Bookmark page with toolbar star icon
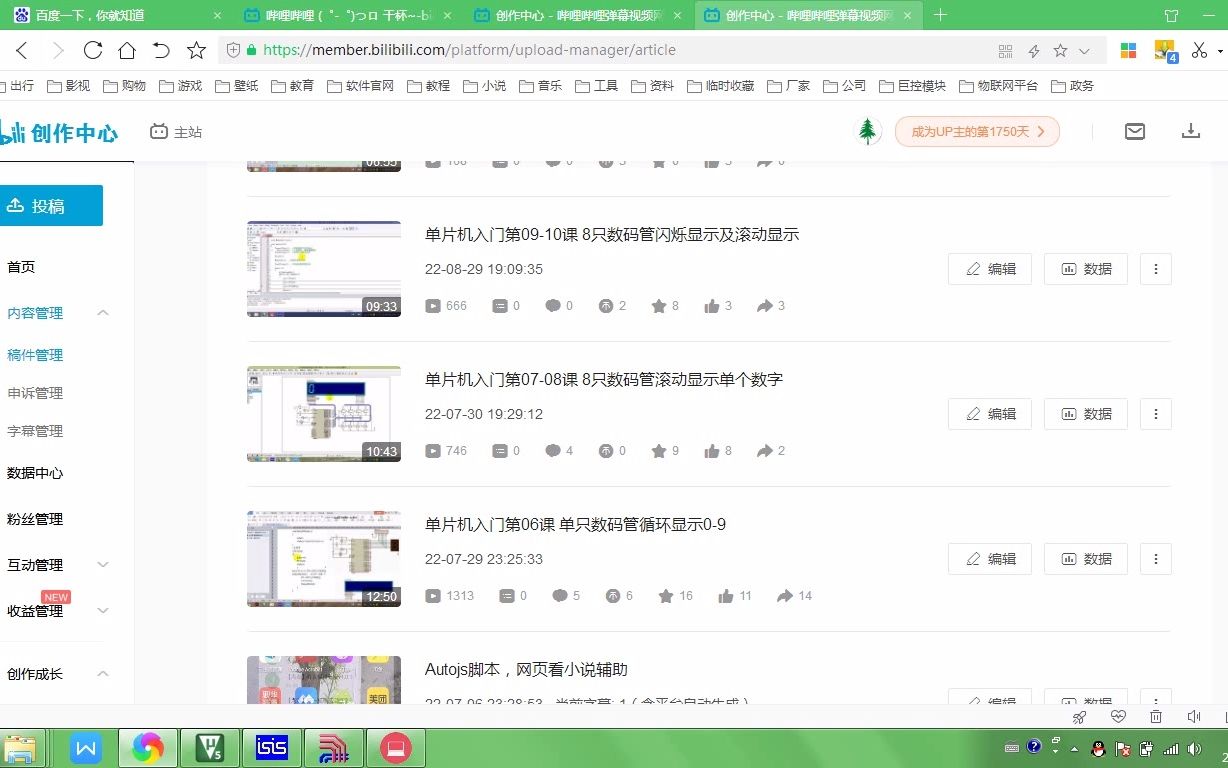The width and height of the screenshot is (1228, 768). pos(196,50)
